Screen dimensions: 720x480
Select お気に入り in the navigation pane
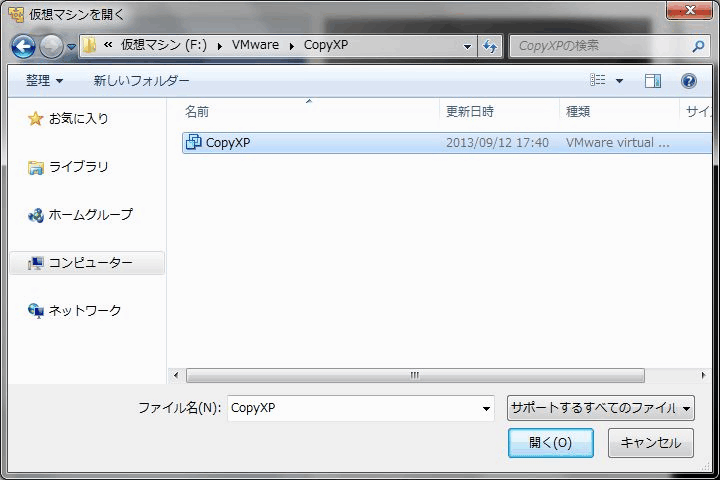click(79, 119)
